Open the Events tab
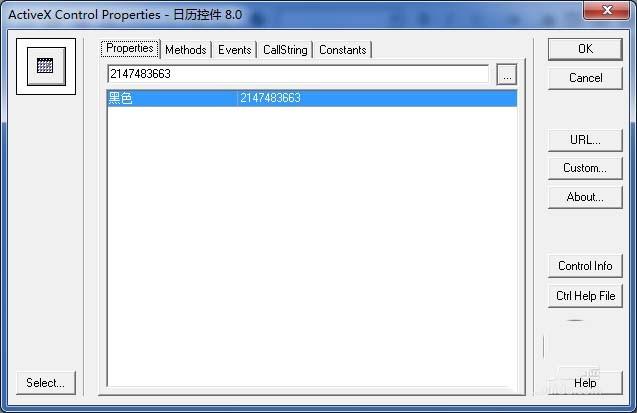This screenshot has width=637, height=413. click(x=234, y=50)
